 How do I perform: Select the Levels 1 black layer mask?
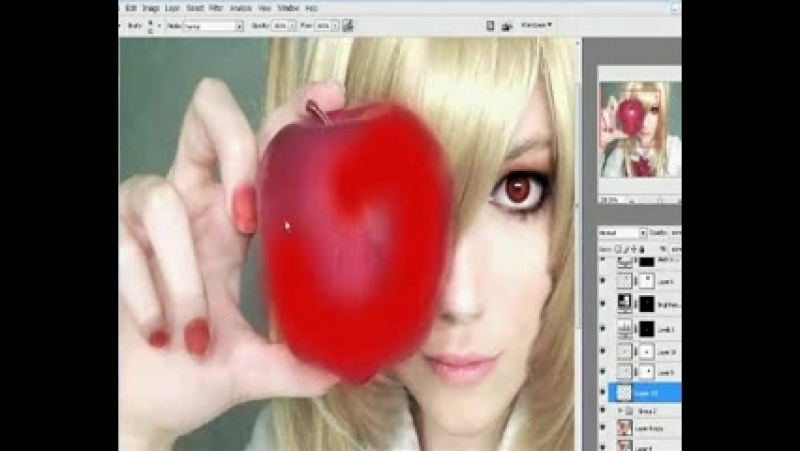[646, 329]
